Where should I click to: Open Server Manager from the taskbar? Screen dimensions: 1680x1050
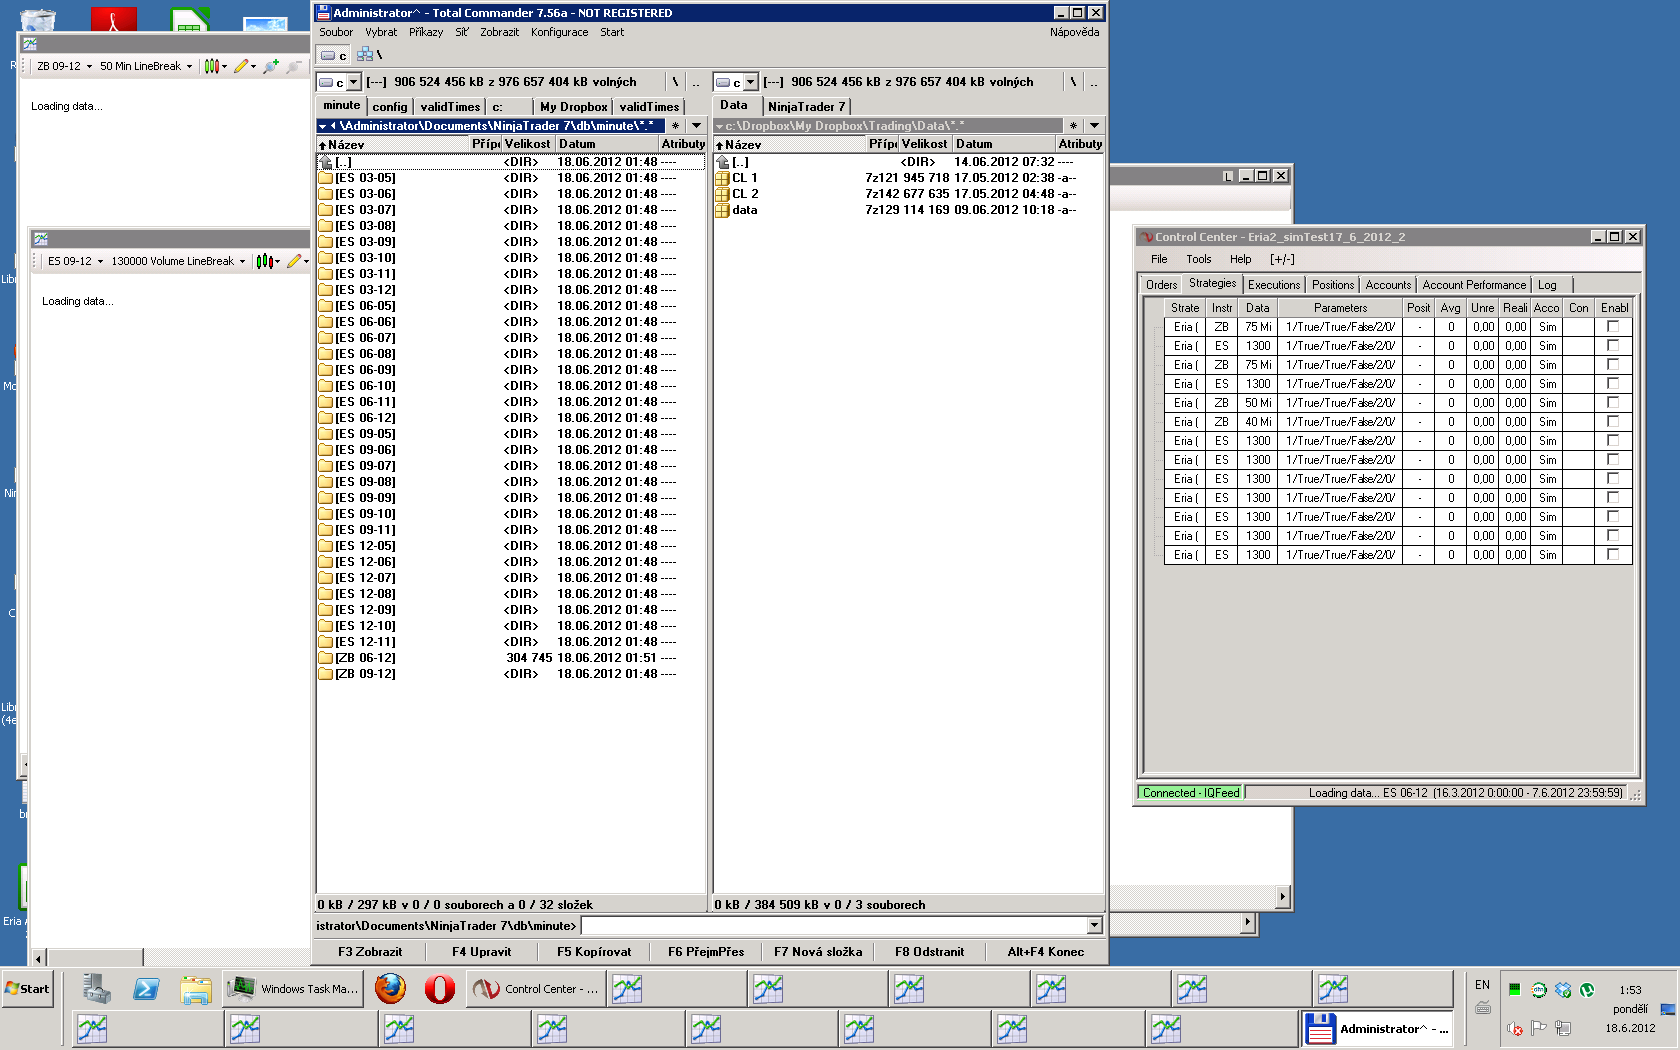[x=97, y=989]
